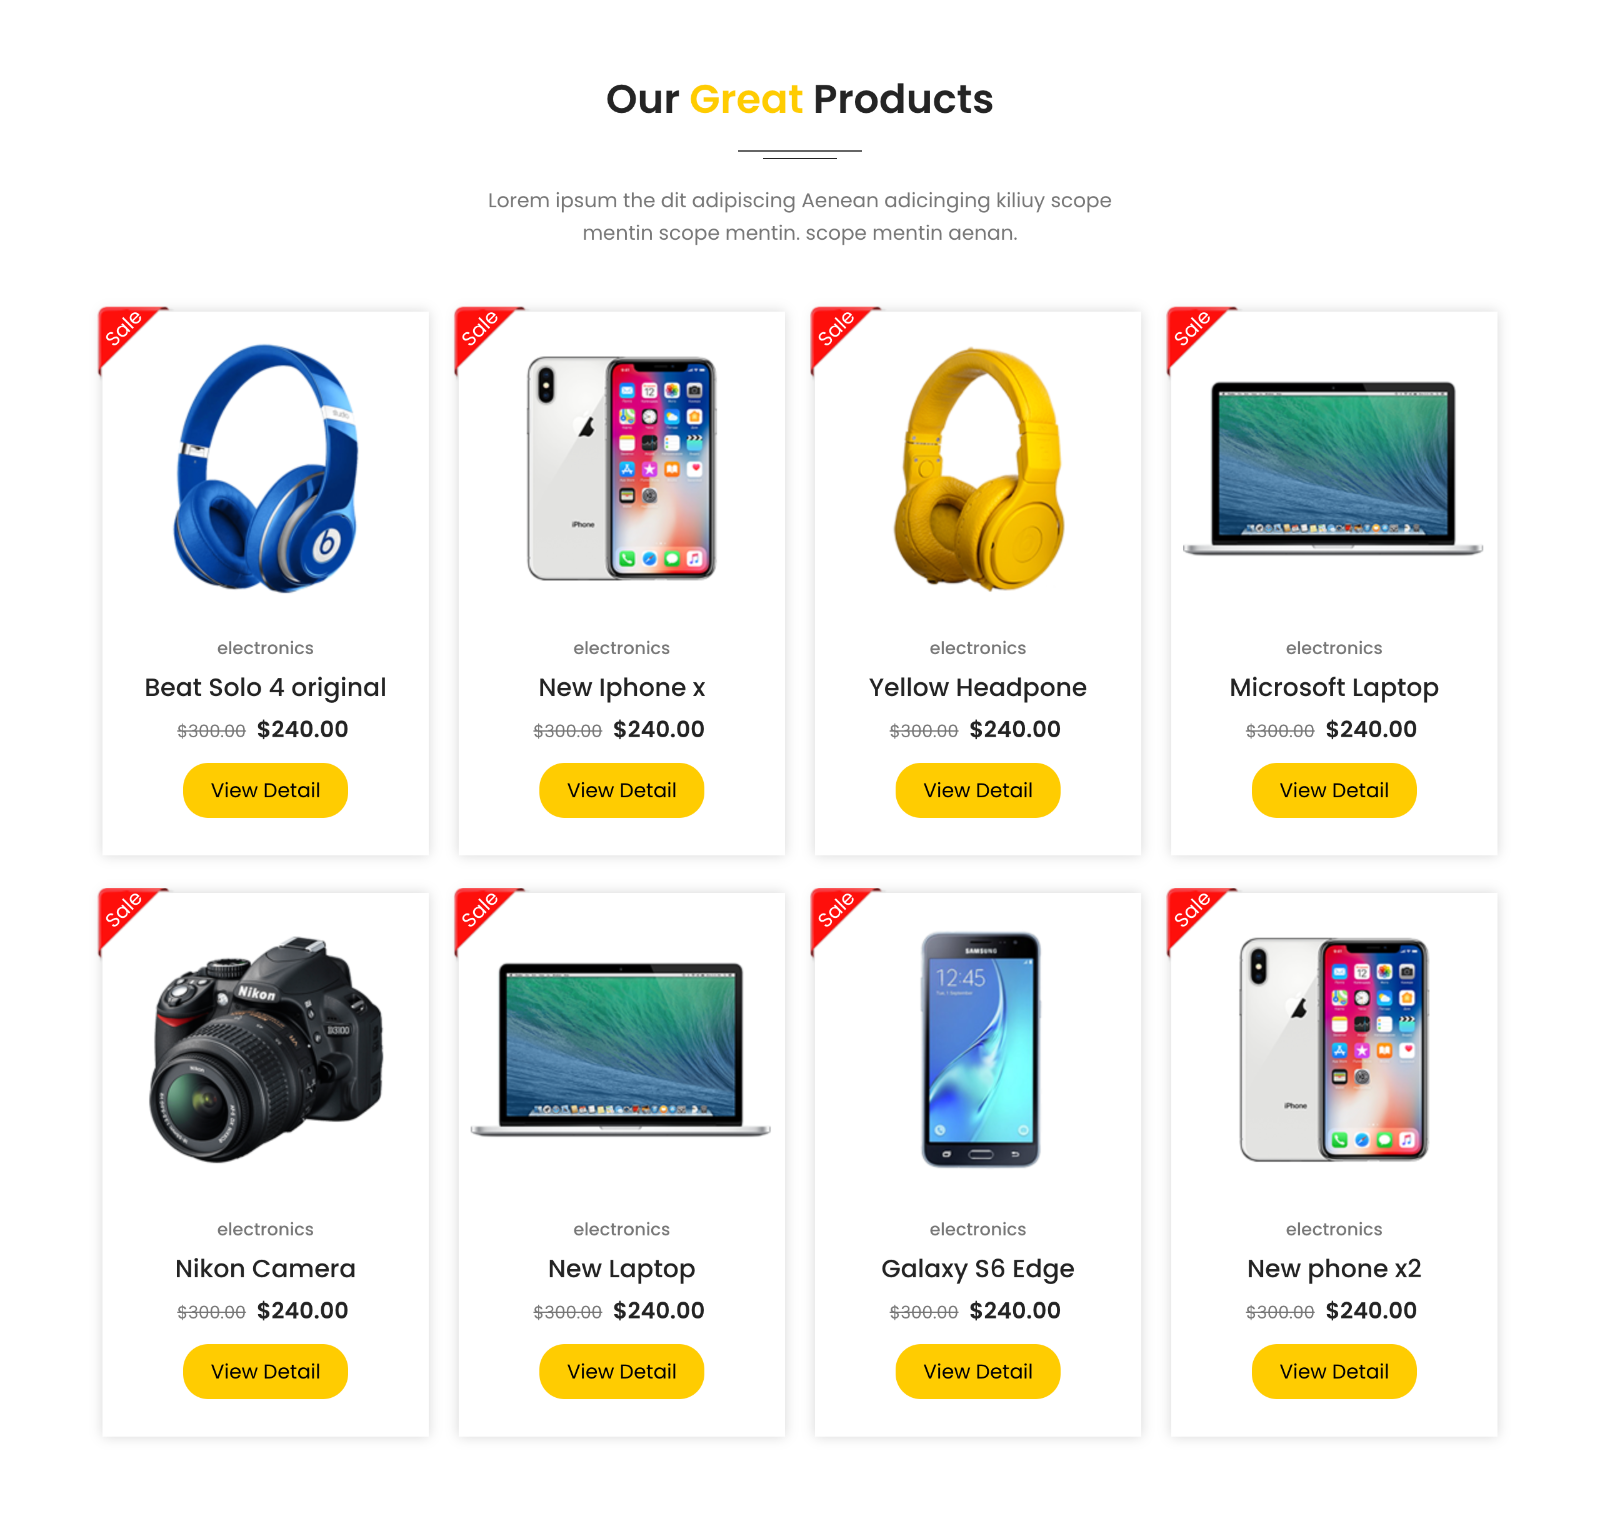Screen dimensions: 1600x1537
Task: View Detail for New Iphone x
Action: (x=621, y=790)
